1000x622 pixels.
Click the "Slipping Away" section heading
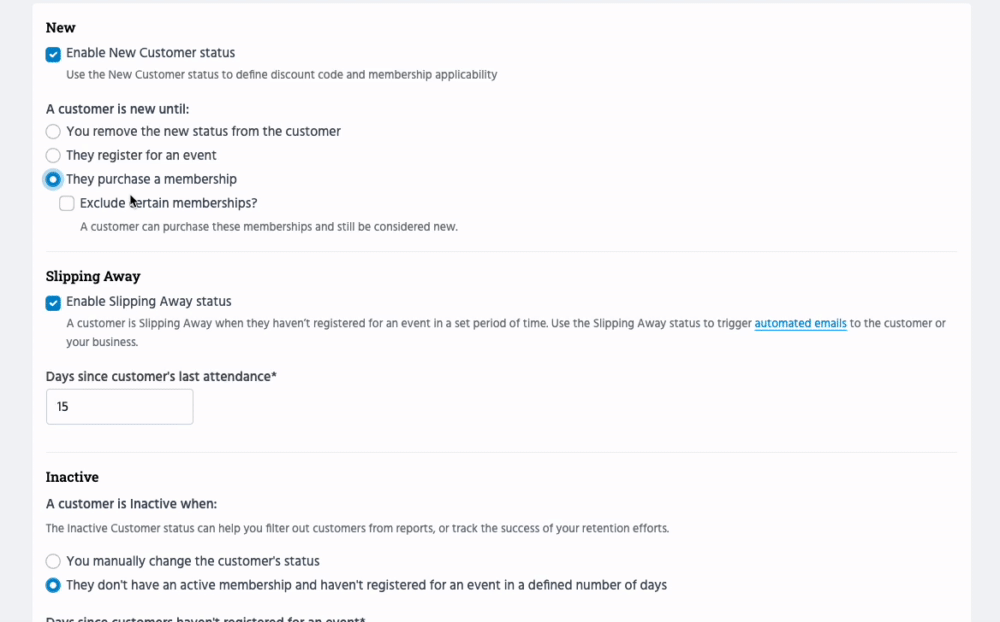click(93, 277)
